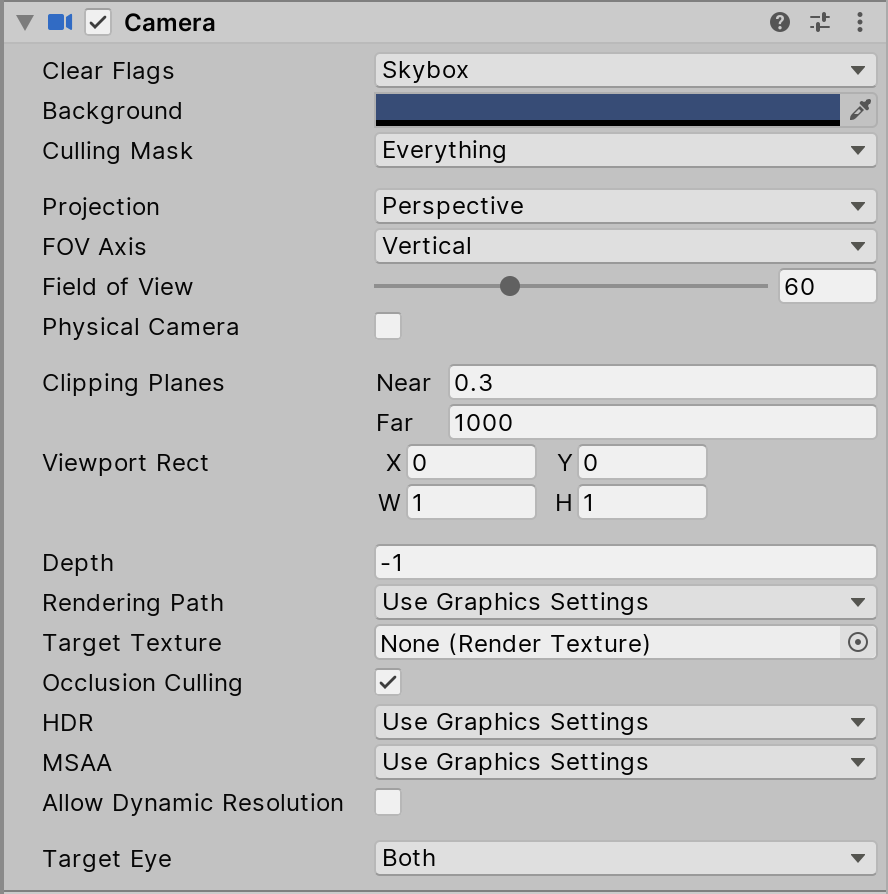Open the Rendering Path dropdown
Screen dimensions: 888x894
[626, 602]
